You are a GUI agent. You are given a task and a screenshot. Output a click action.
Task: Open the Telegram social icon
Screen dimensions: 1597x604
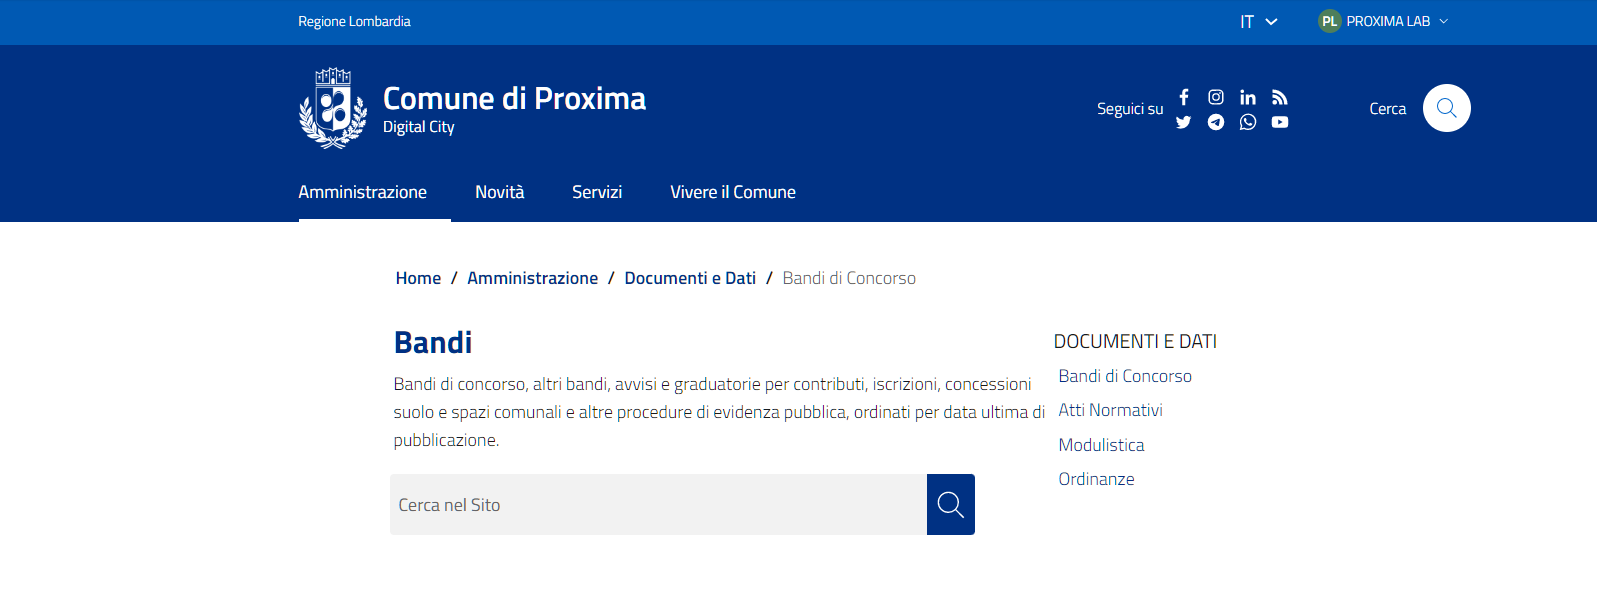(1216, 122)
